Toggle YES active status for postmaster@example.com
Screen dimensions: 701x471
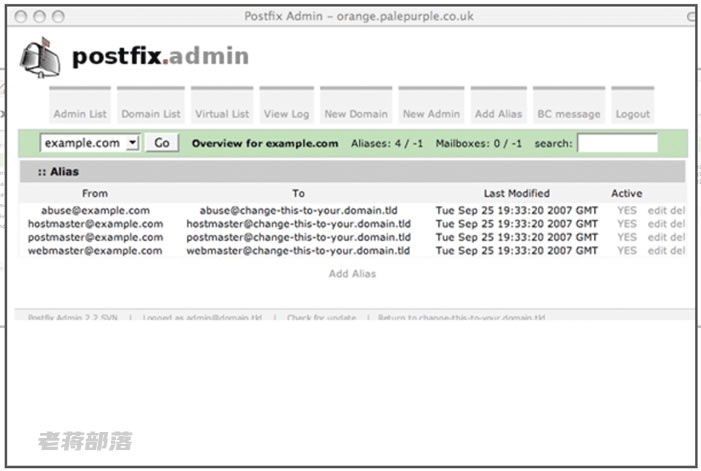[x=627, y=237]
